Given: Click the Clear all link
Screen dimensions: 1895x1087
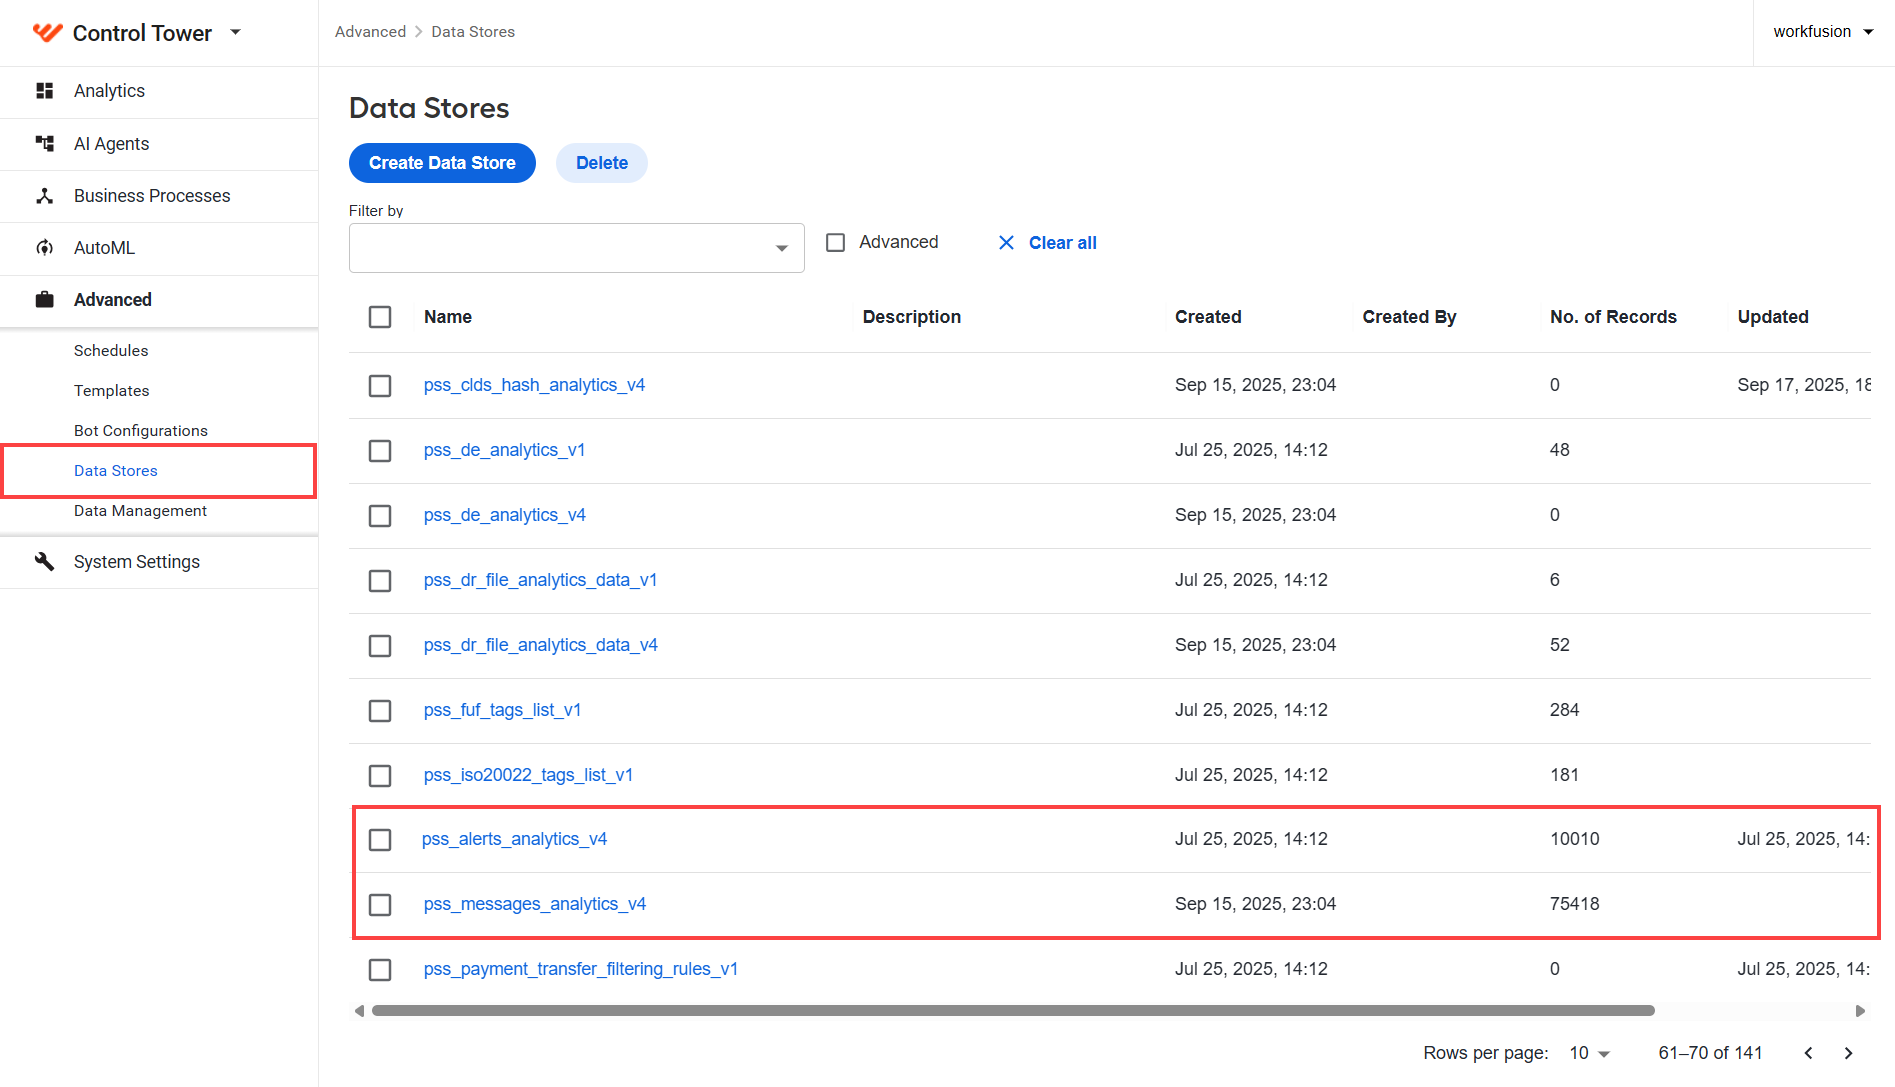Looking at the screenshot, I should [1063, 243].
